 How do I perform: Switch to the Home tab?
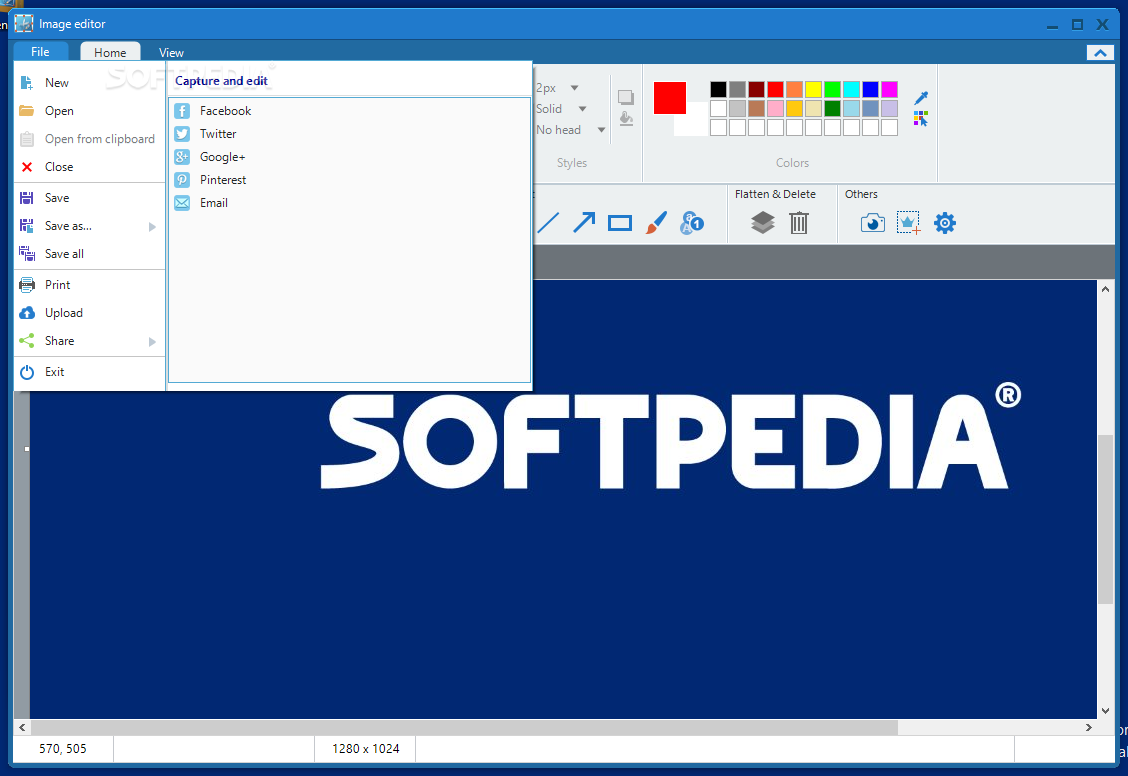click(x=110, y=53)
